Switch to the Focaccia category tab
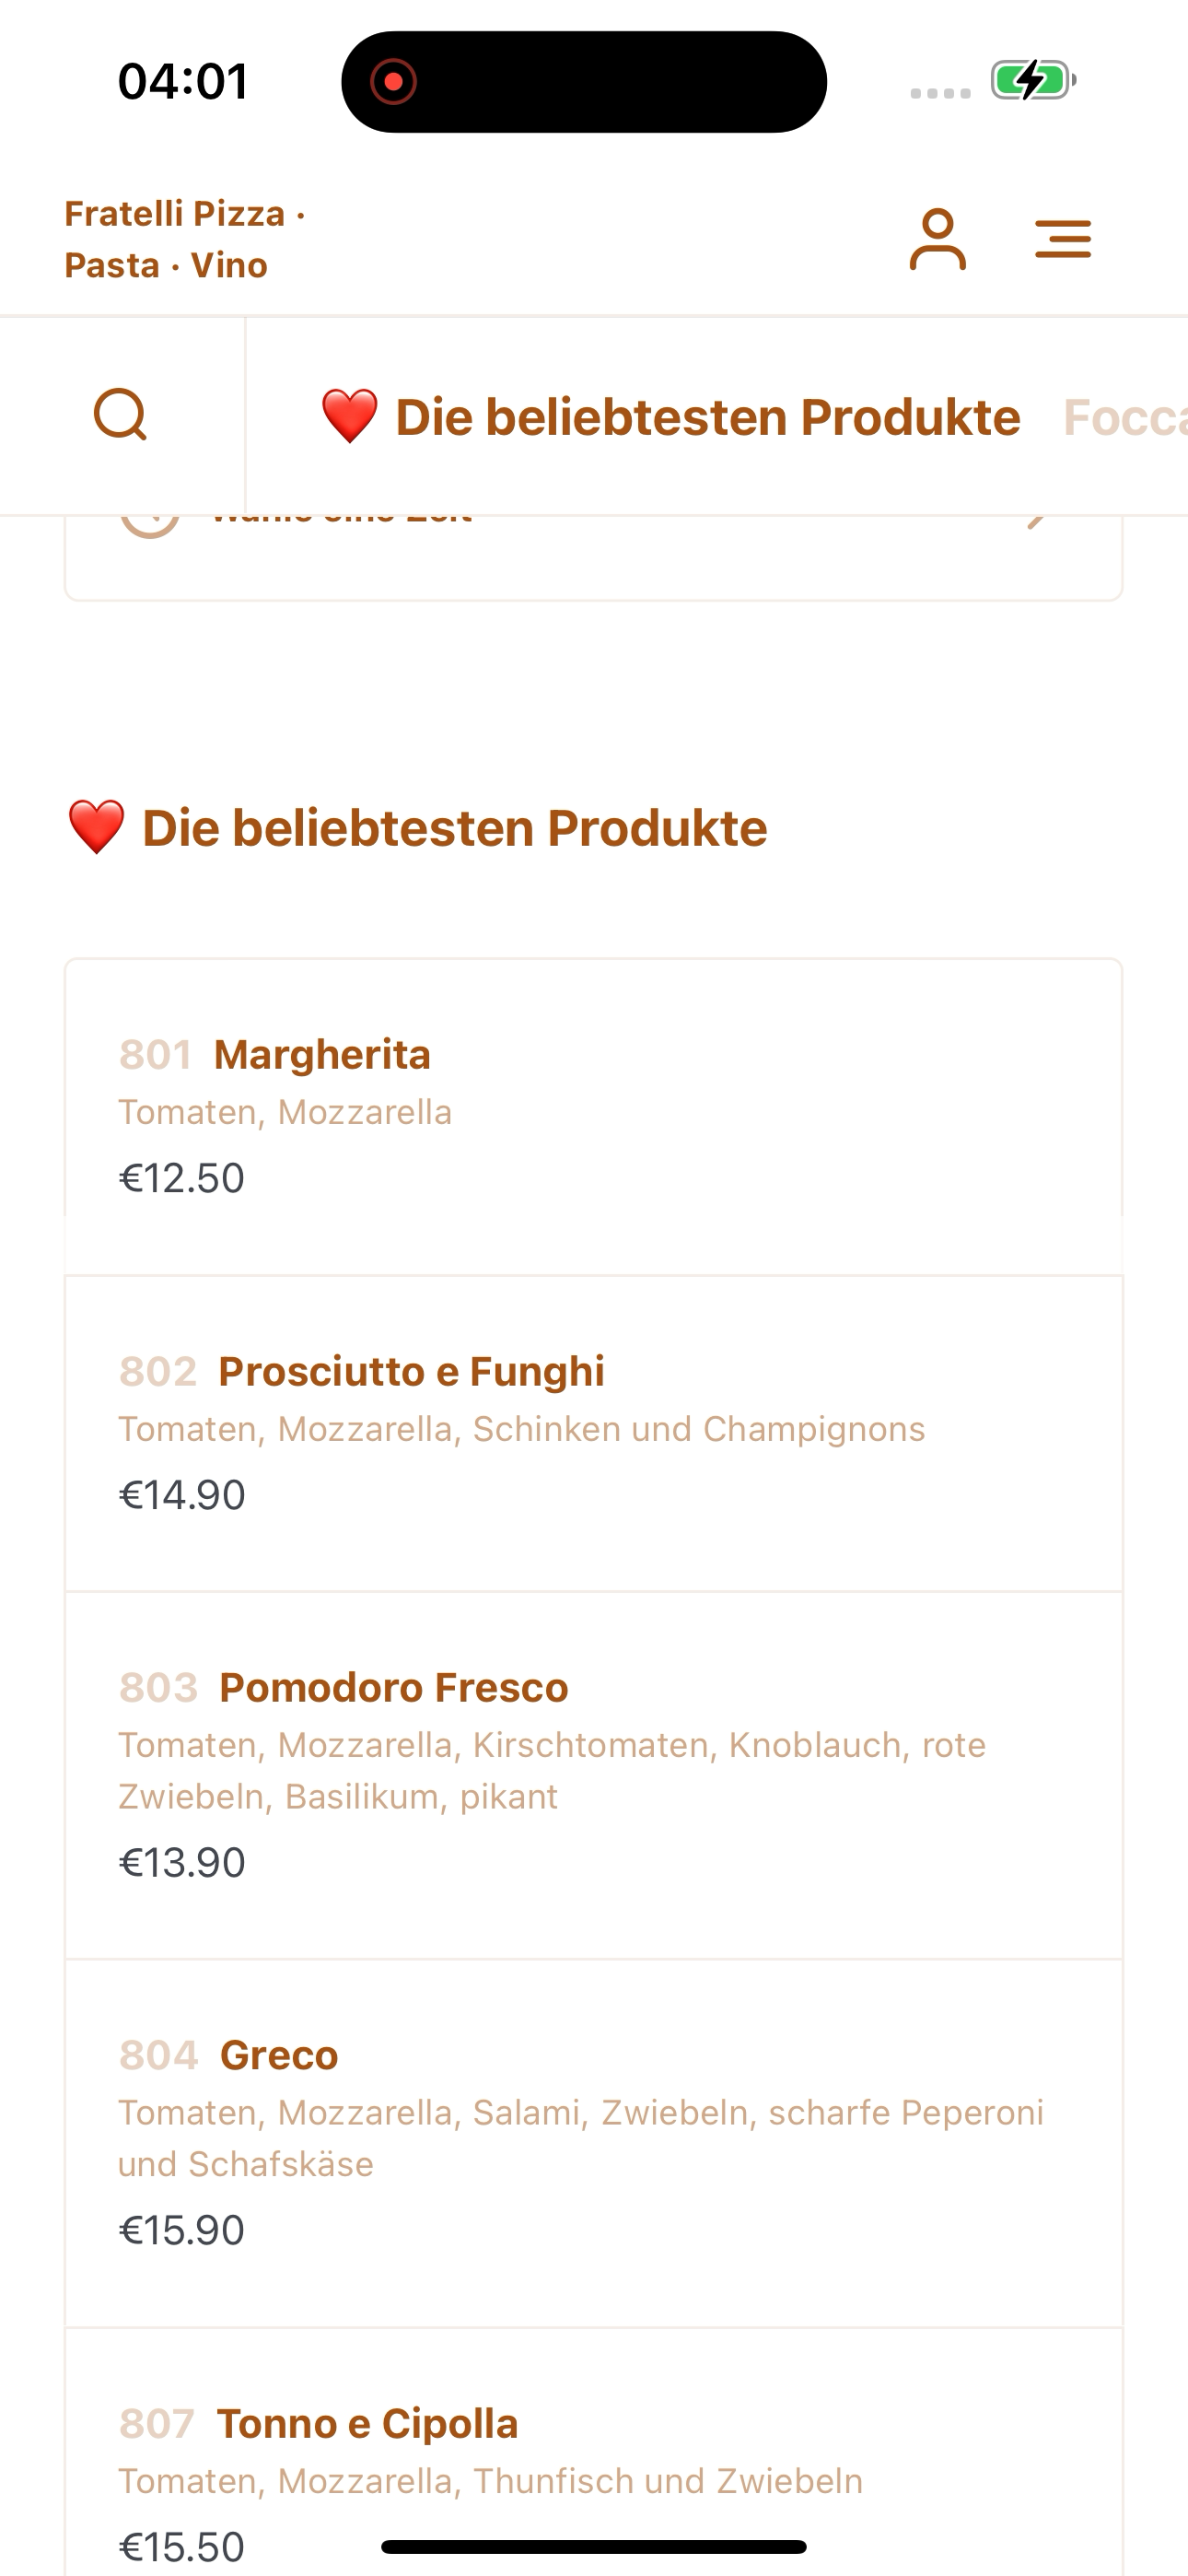Screen dimensions: 1188x2576 pos(1125,417)
